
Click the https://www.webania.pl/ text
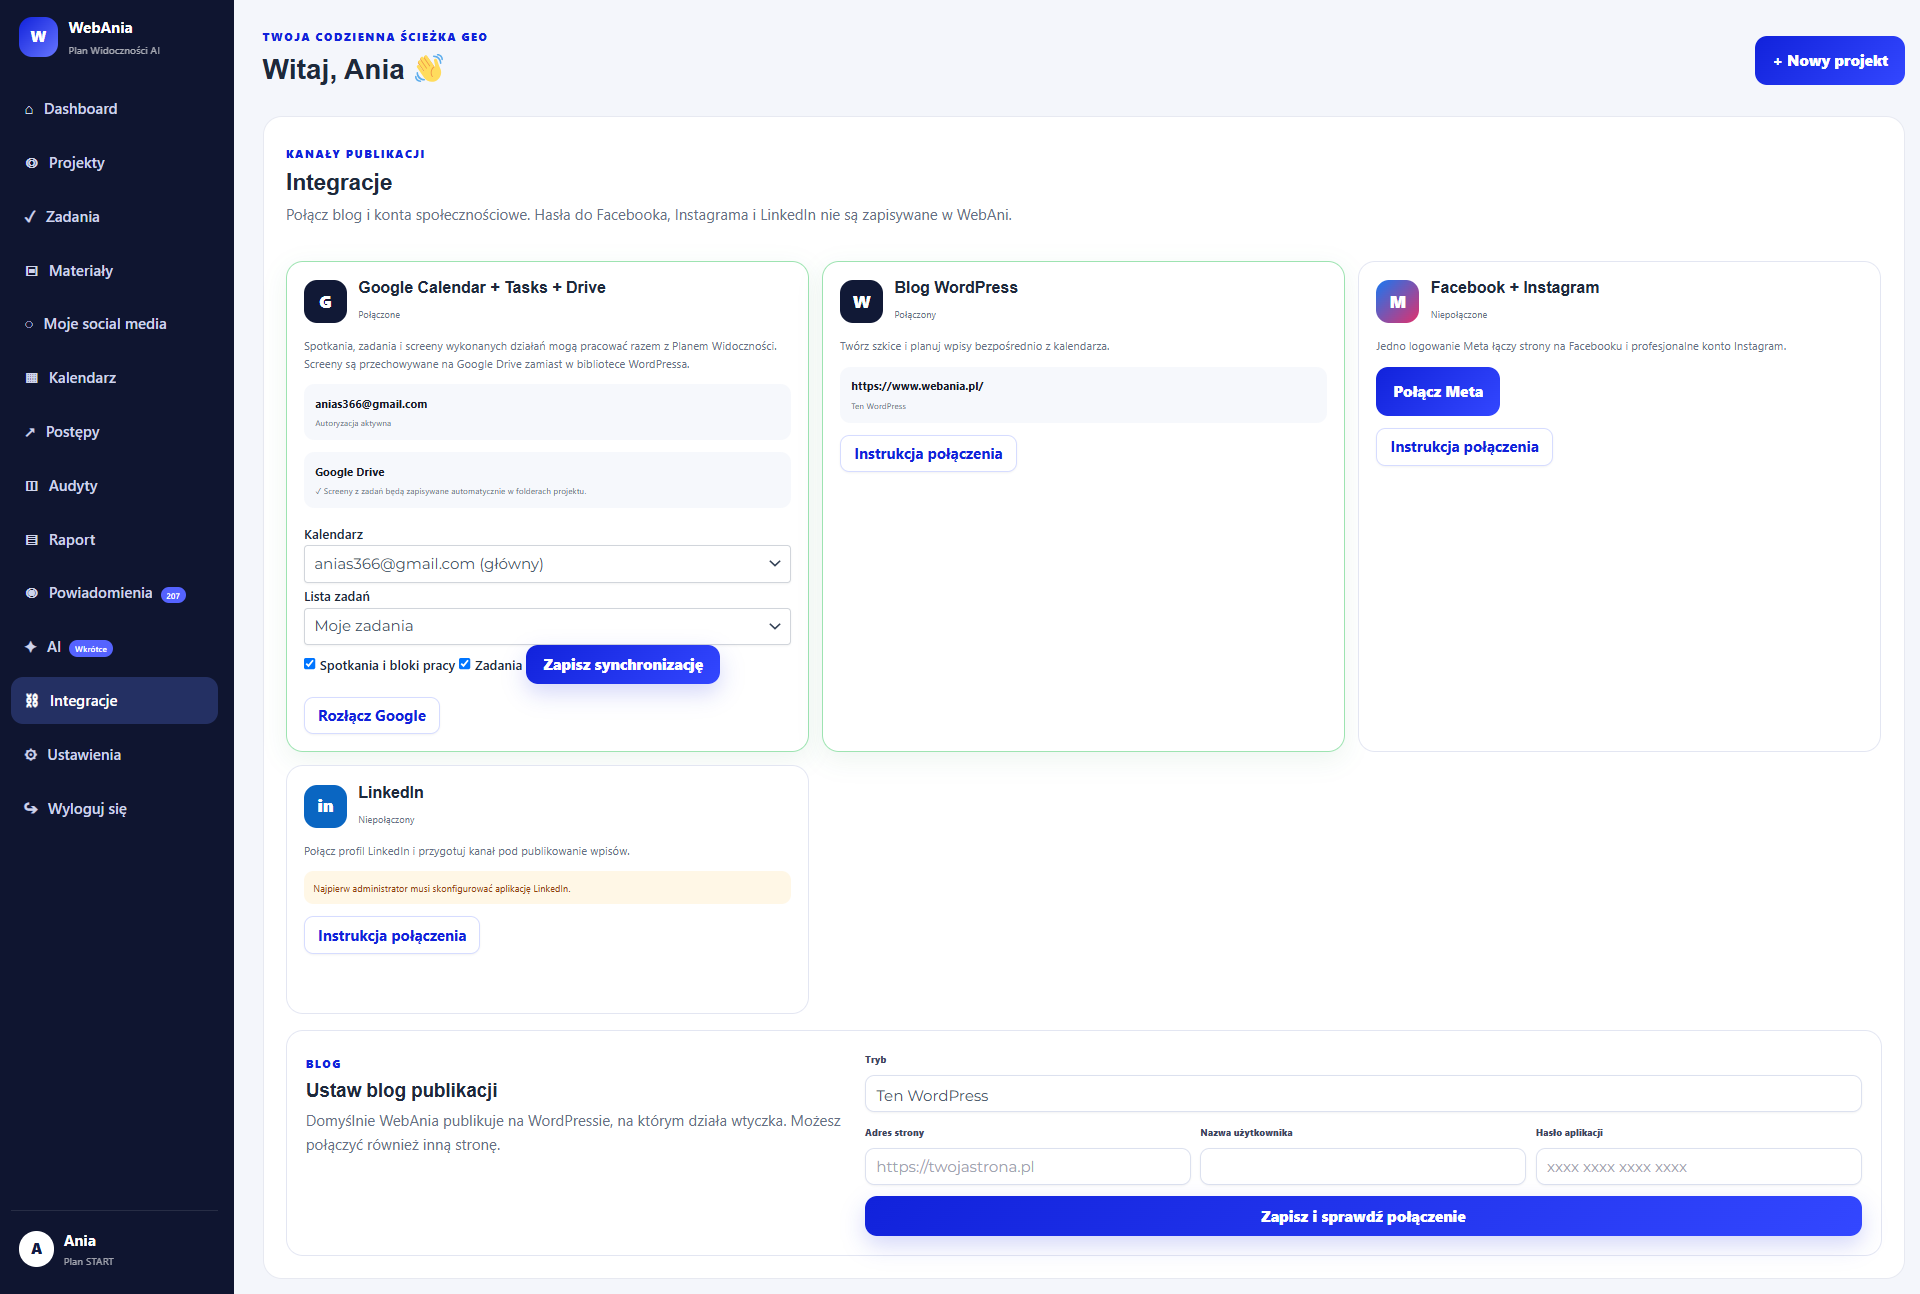917,386
